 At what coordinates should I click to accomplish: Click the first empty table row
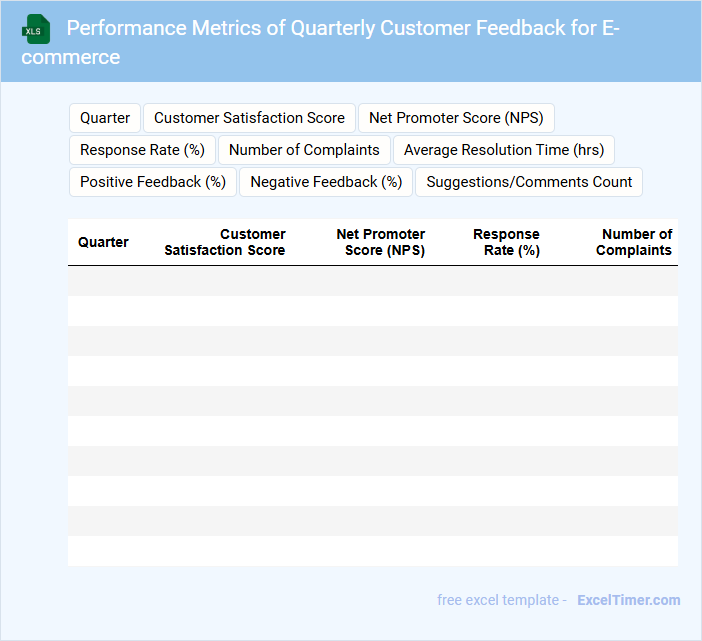tap(372, 281)
